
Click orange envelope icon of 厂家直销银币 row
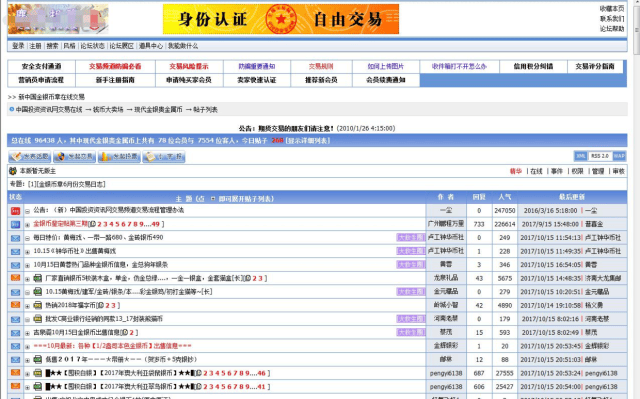pyautogui.click(x=16, y=278)
